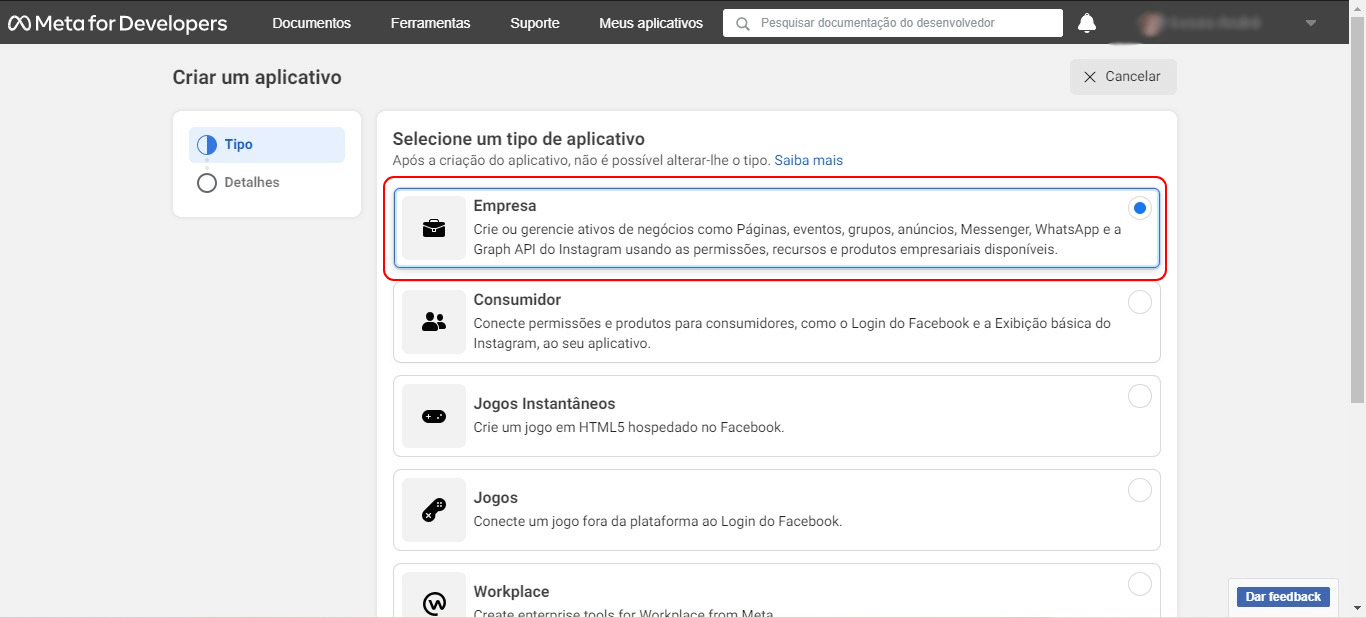Click the Cancelar button

click(x=1122, y=76)
